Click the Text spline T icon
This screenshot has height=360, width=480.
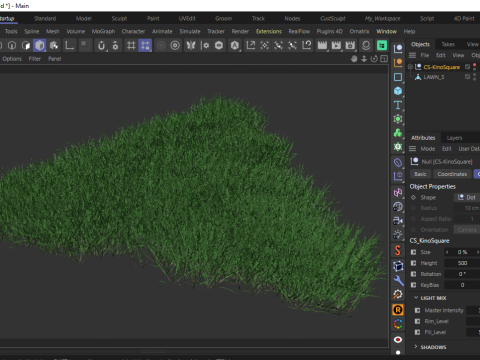(398, 105)
